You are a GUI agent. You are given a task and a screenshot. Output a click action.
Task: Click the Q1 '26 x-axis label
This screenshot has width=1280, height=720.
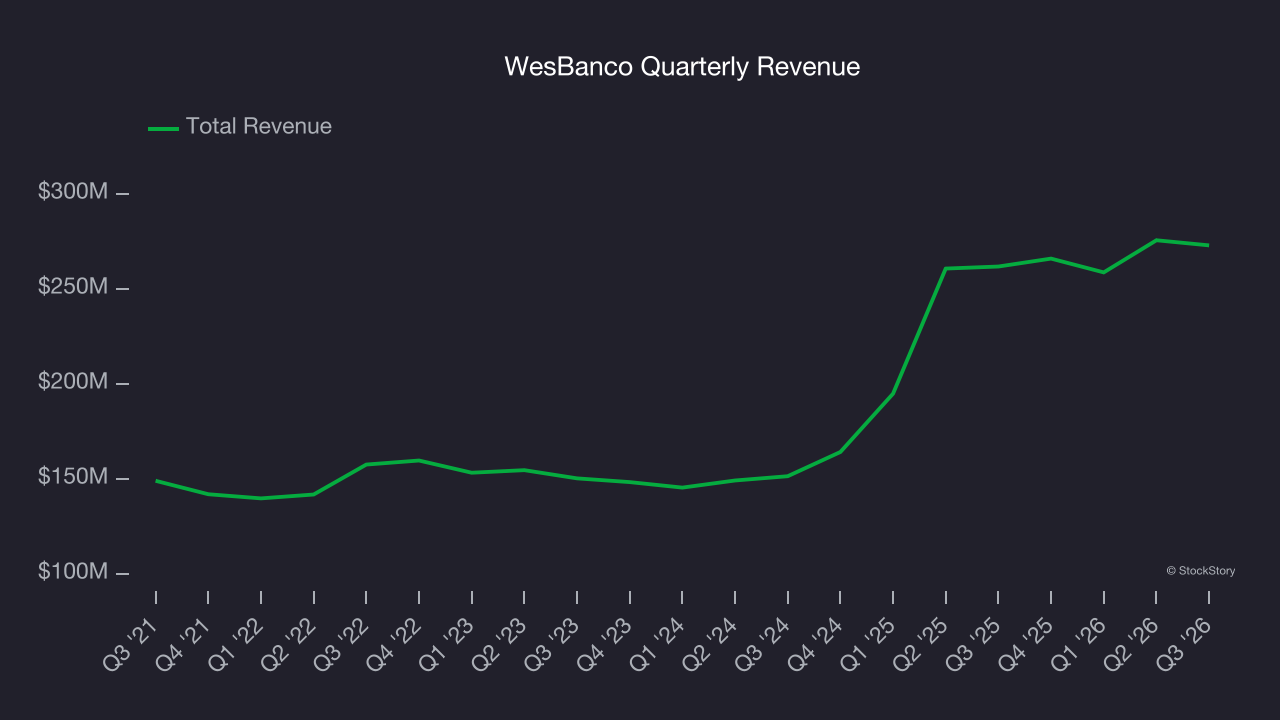(x=1078, y=644)
